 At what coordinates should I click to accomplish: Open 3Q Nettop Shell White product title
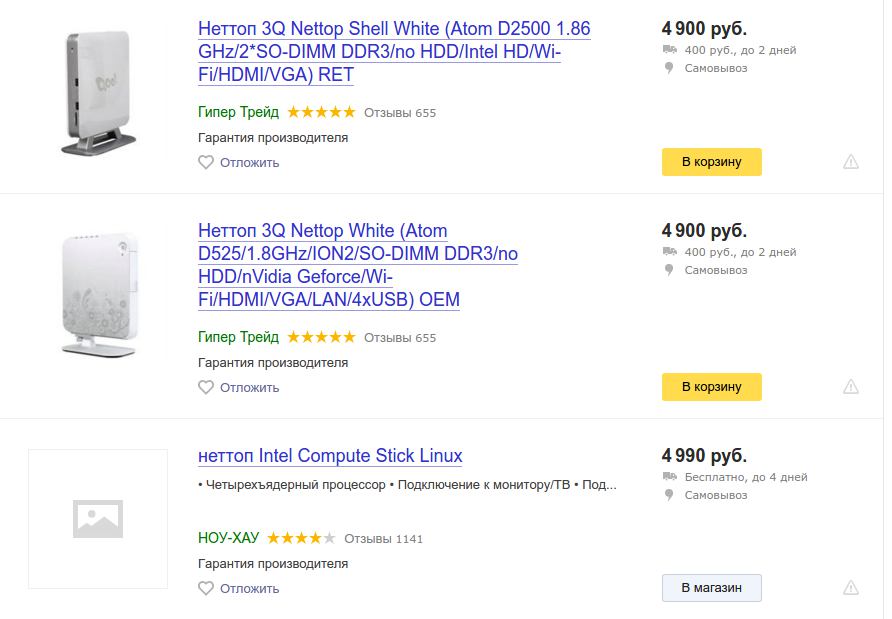(x=394, y=51)
